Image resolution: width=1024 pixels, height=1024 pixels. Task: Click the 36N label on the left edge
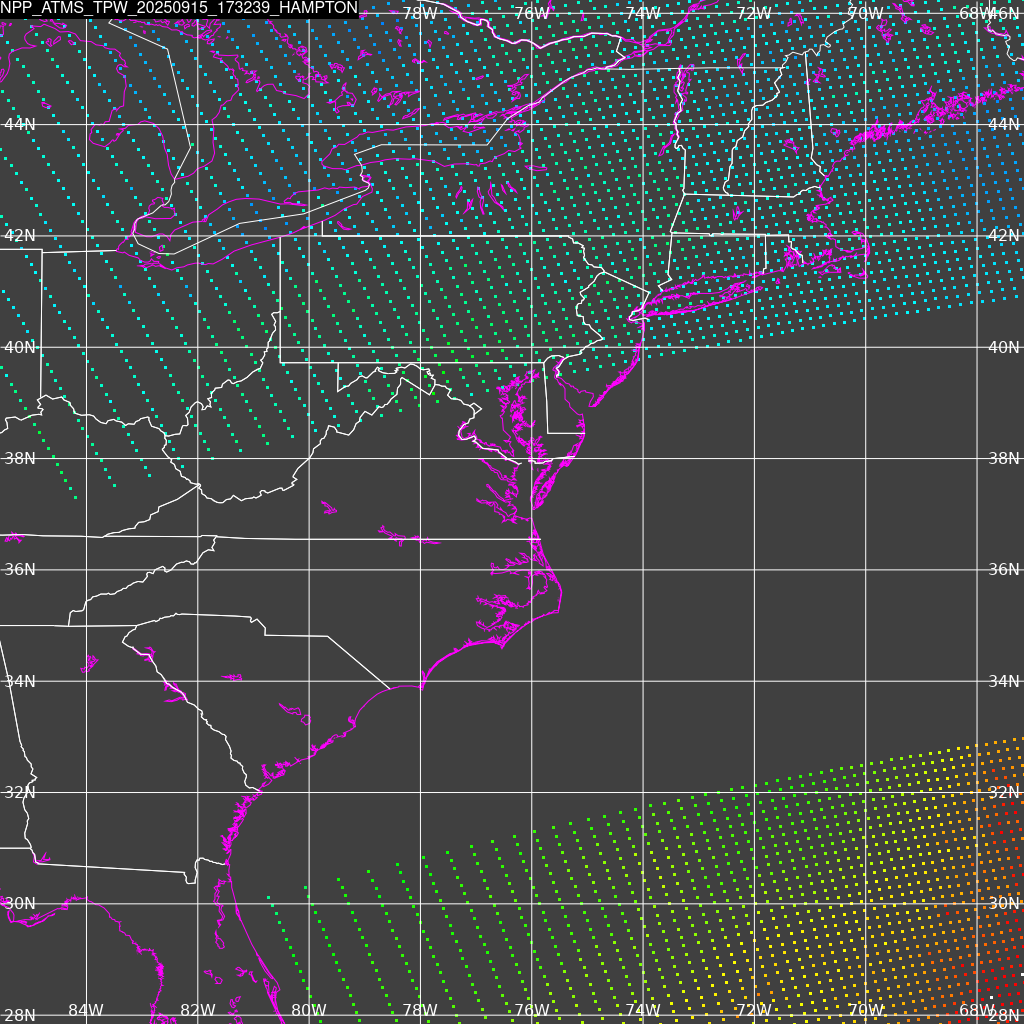tap(20, 569)
